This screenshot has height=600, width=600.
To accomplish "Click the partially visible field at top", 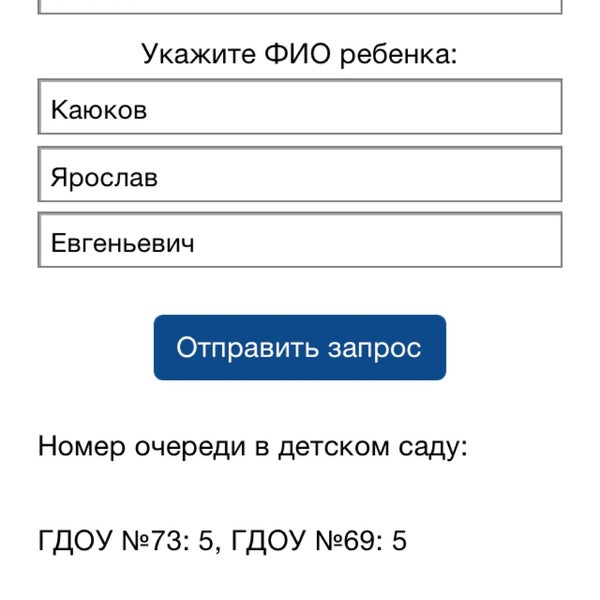I will click(300, 5).
